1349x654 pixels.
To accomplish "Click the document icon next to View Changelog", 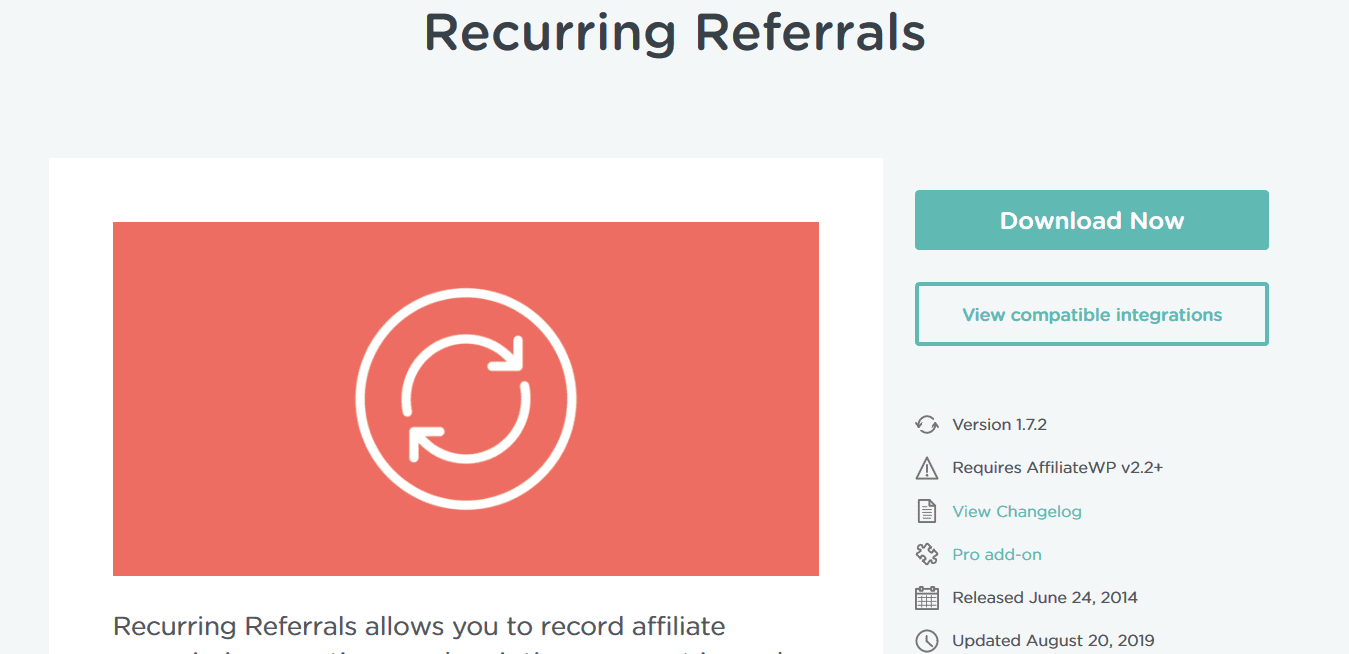I will (x=927, y=511).
